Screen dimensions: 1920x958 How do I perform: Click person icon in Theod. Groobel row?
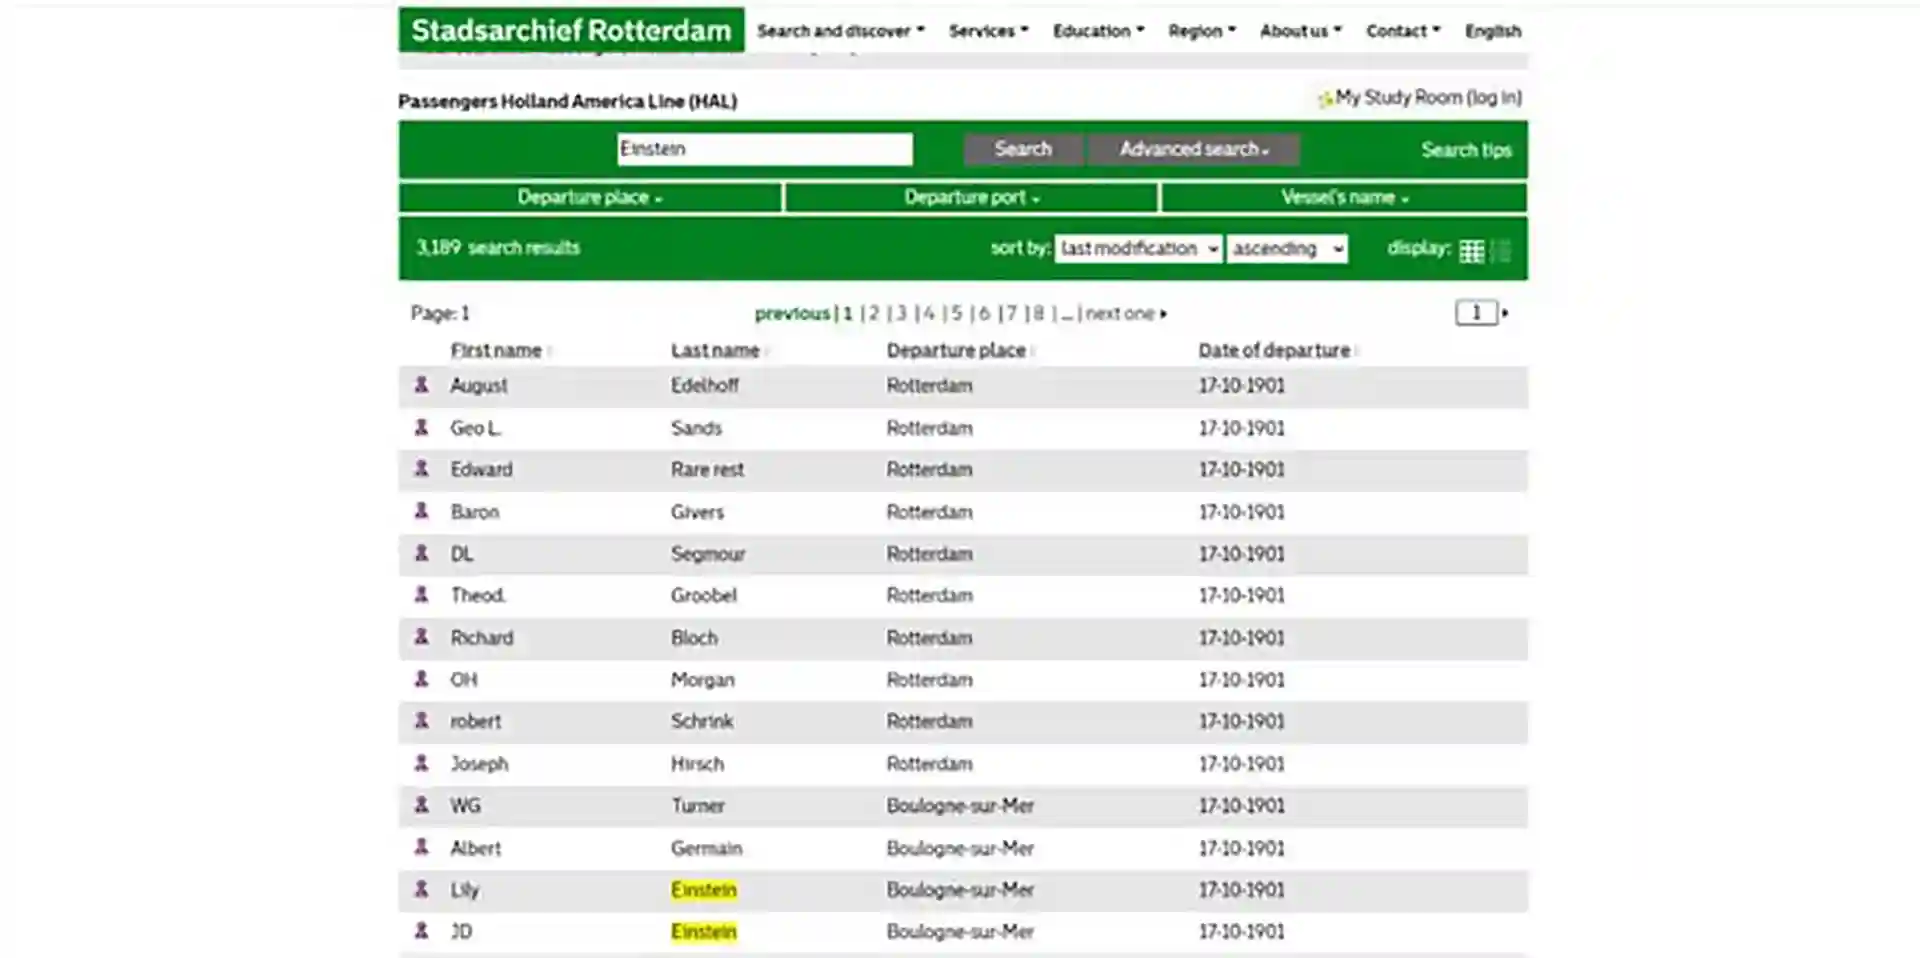pyautogui.click(x=421, y=595)
